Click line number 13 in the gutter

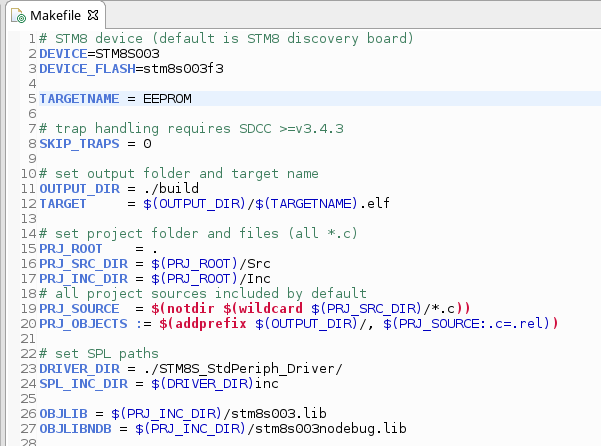[x=28, y=219]
